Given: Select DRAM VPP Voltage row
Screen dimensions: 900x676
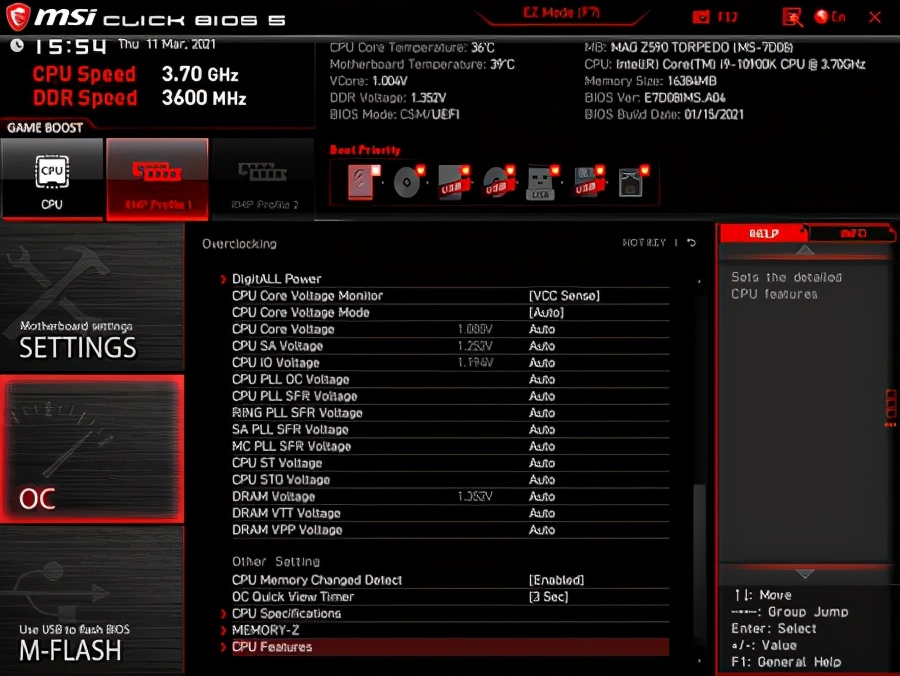Looking at the screenshot, I should point(451,530).
